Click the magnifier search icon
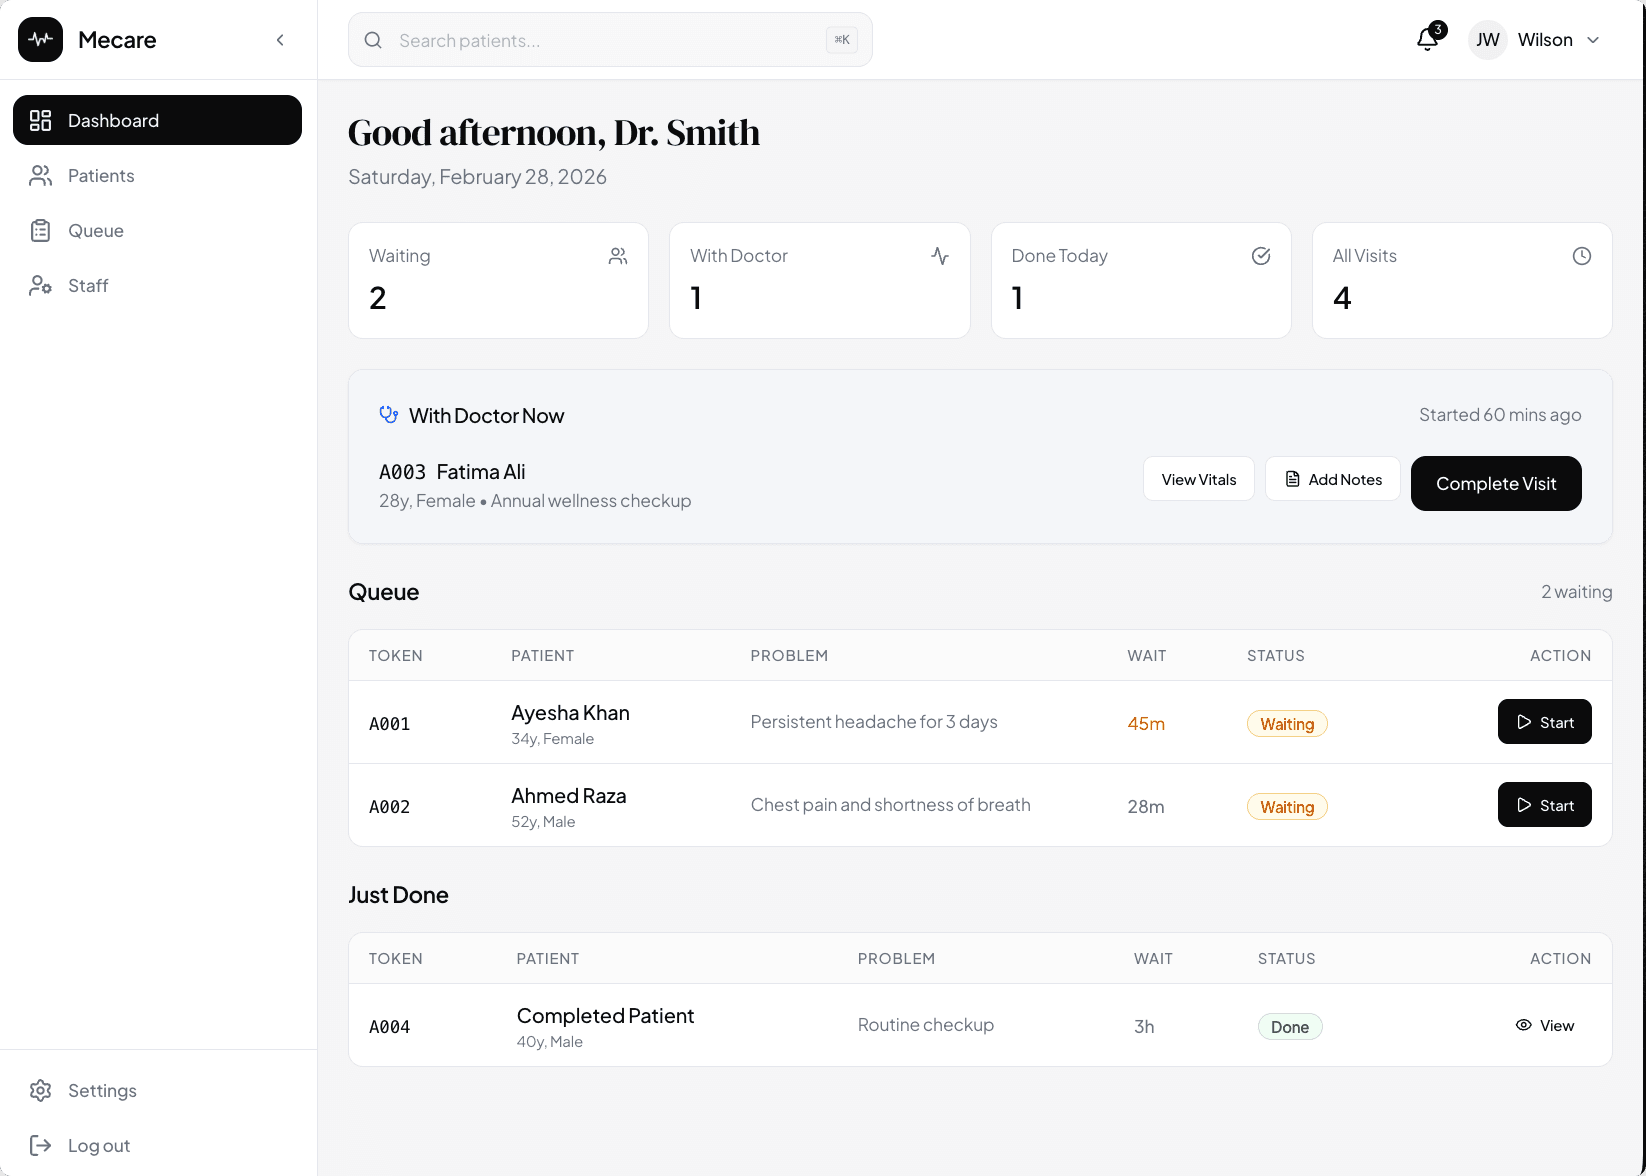The image size is (1646, 1176). 373,40
